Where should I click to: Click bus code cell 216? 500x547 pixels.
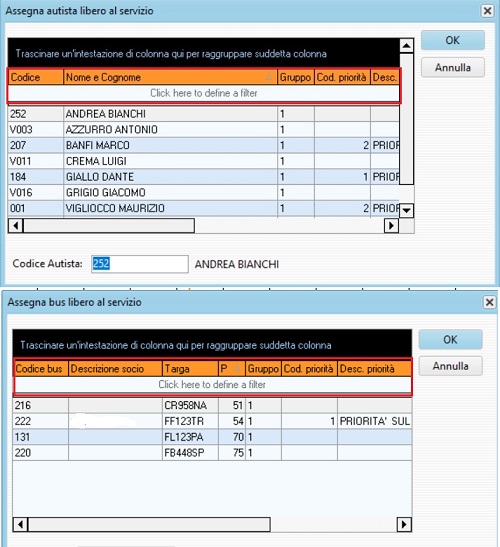point(41,405)
